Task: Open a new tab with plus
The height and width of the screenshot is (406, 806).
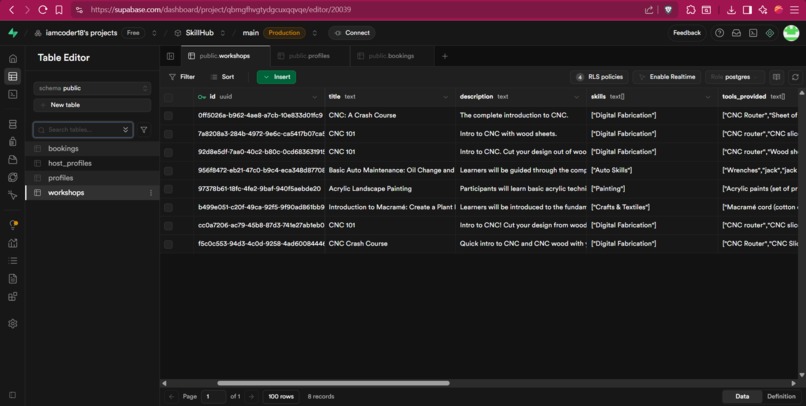Action: [445, 56]
